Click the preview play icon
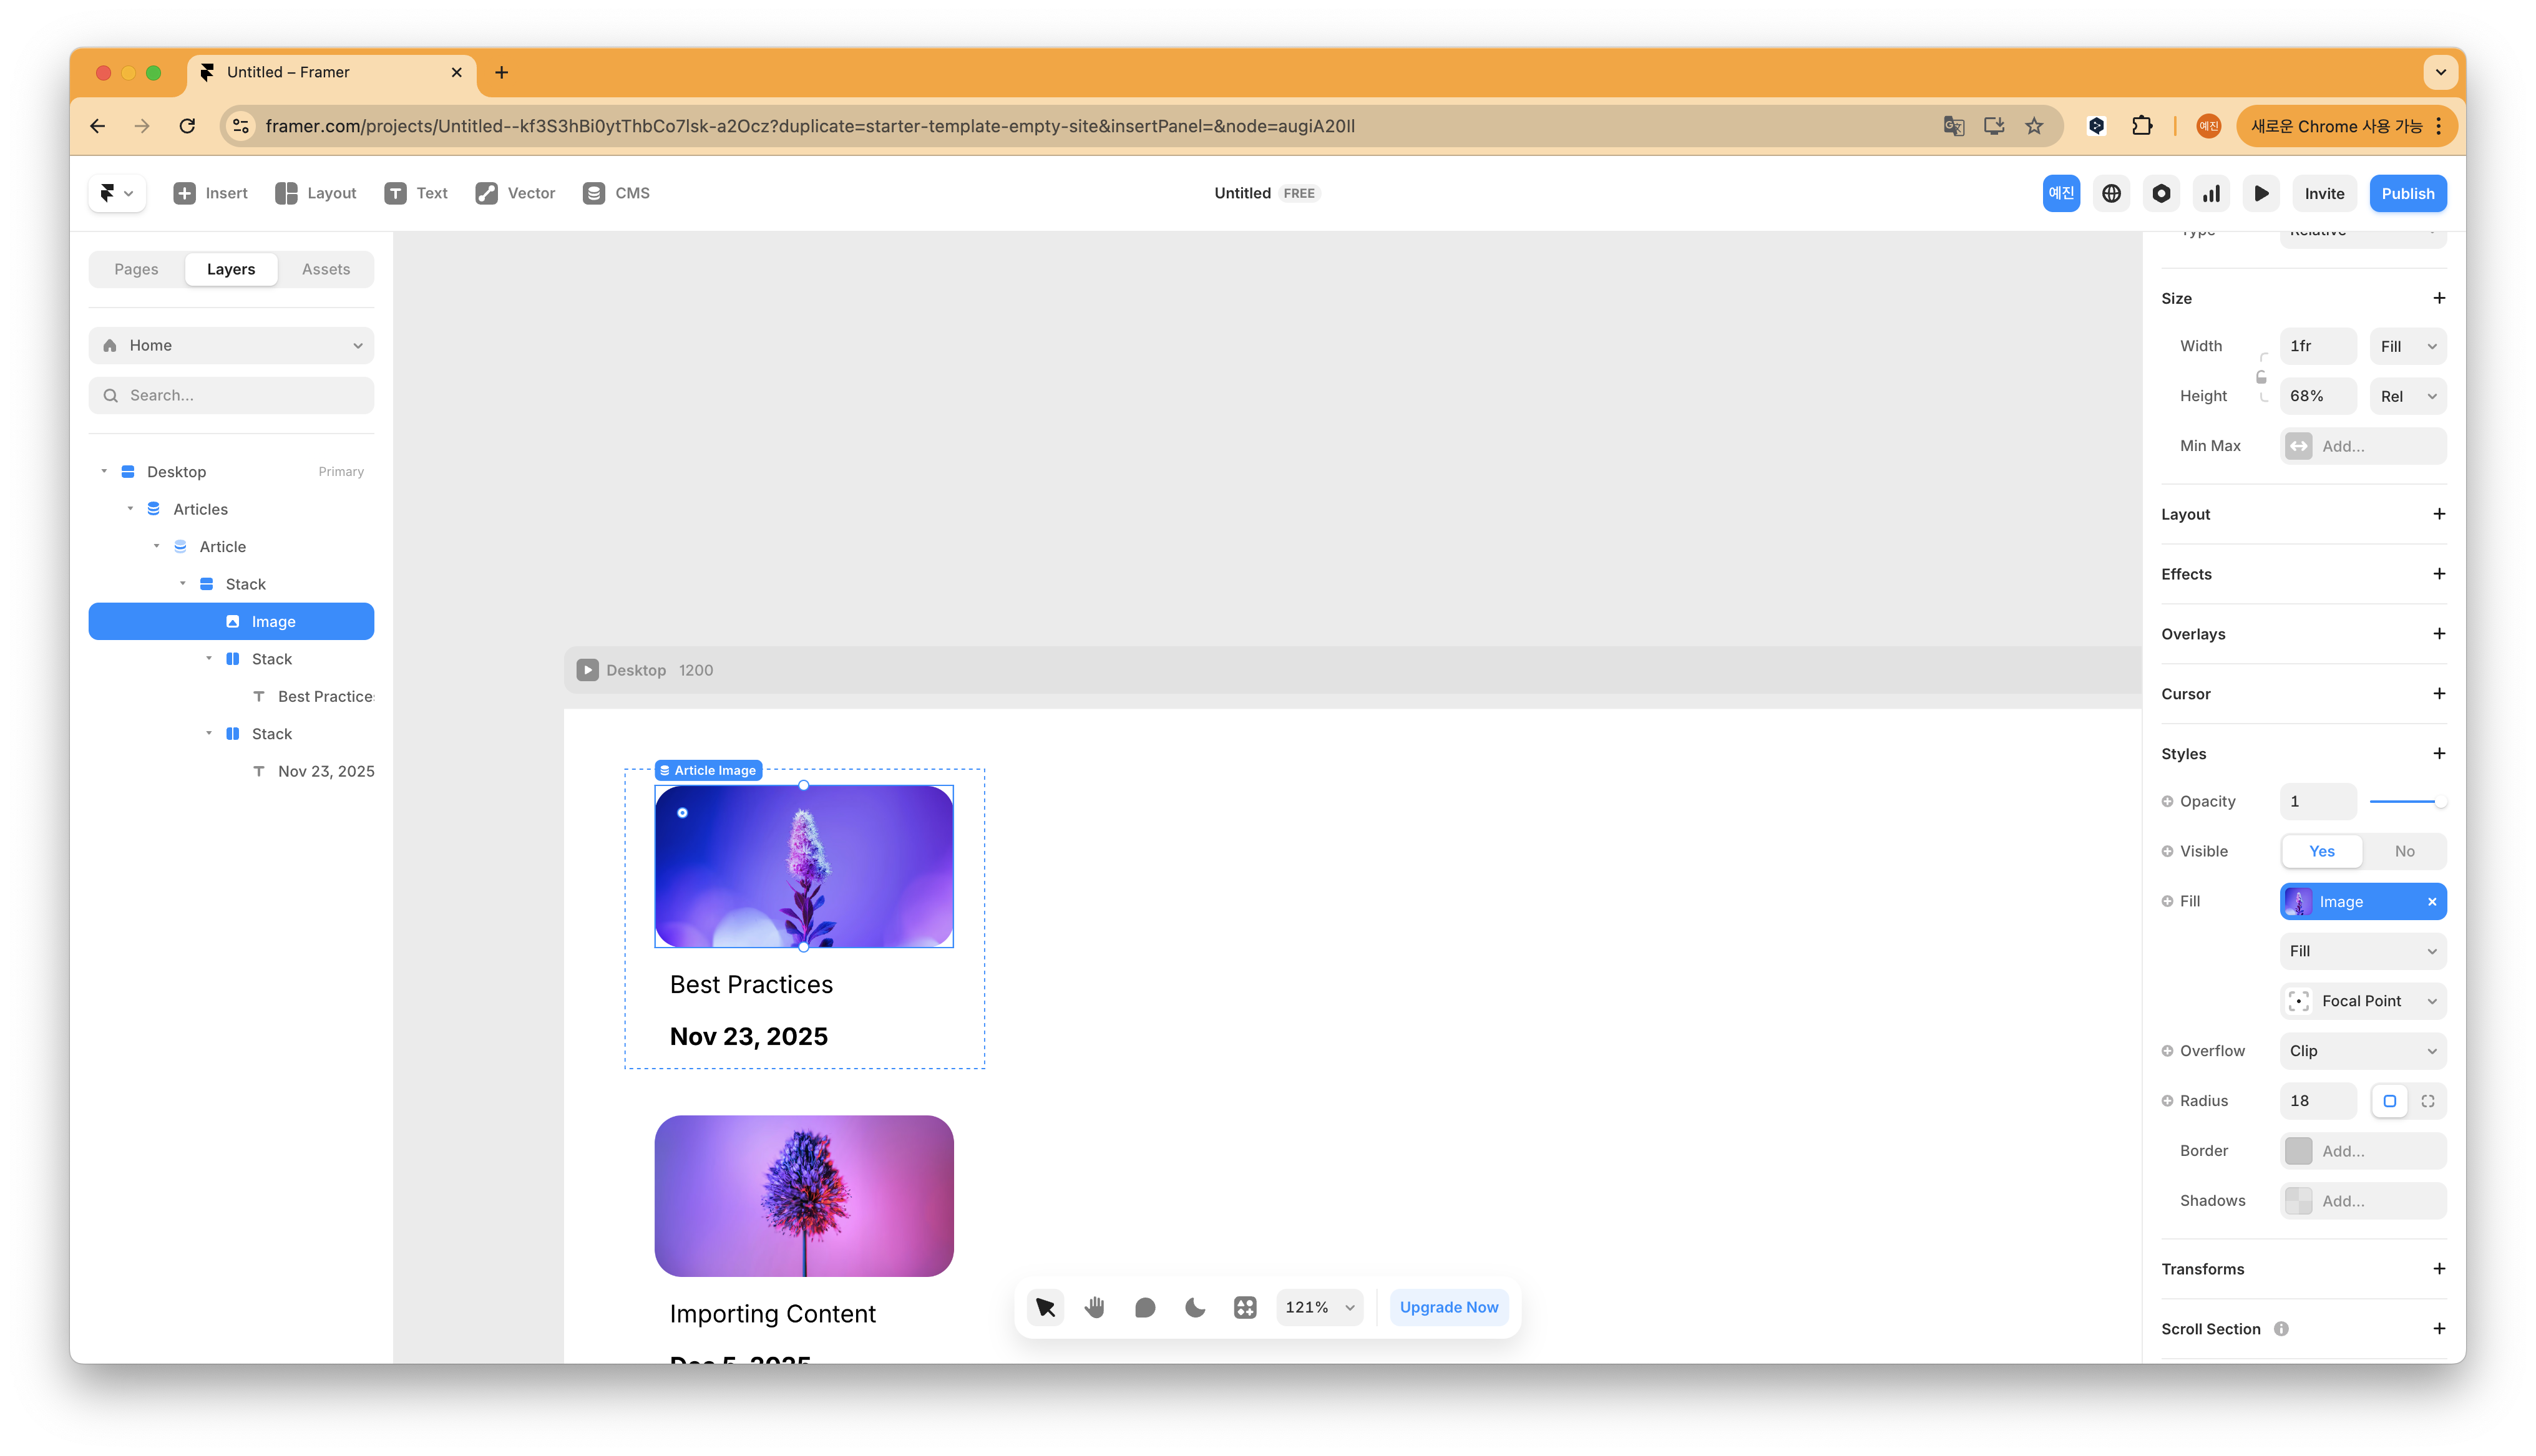 coord(2261,194)
